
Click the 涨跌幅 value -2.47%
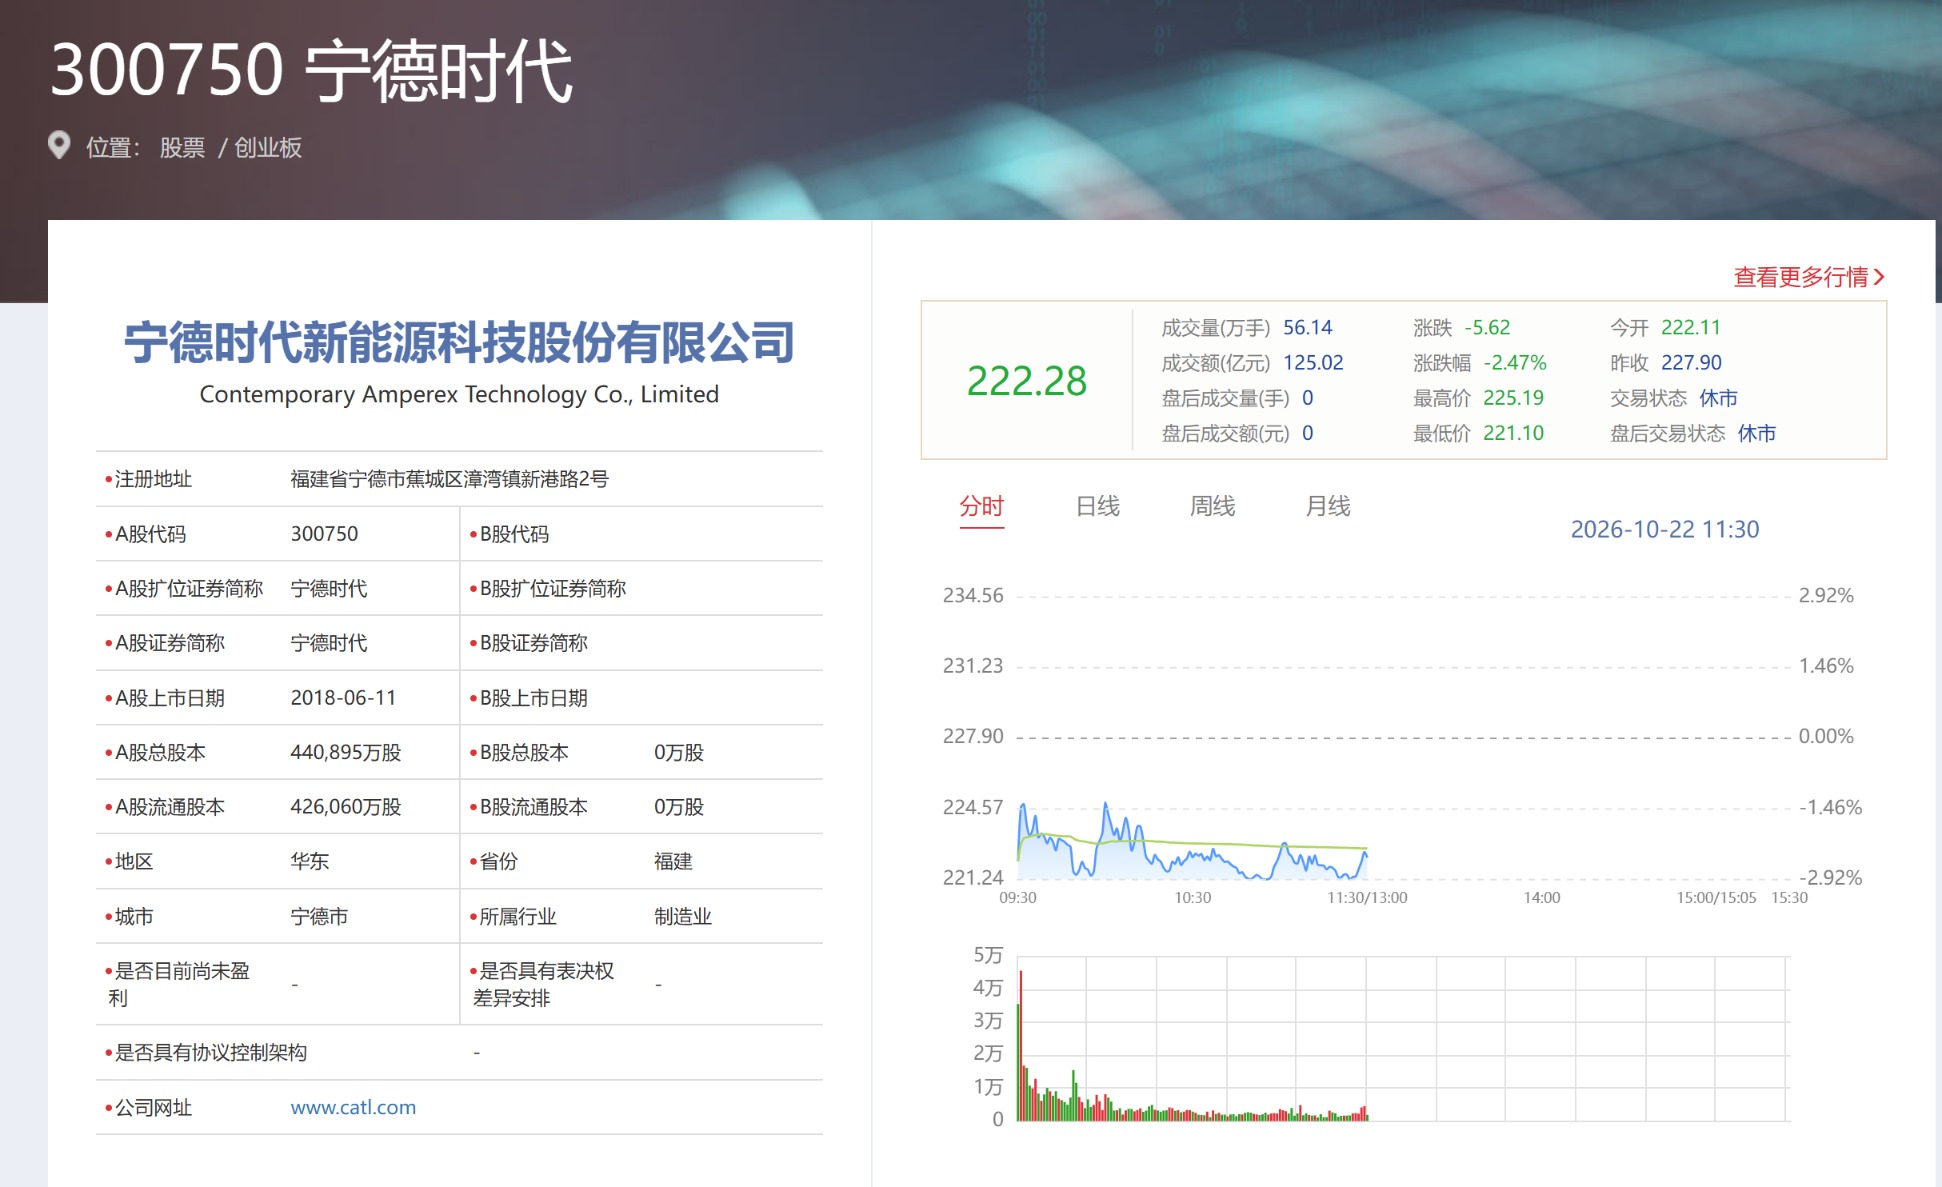[x=1514, y=362]
